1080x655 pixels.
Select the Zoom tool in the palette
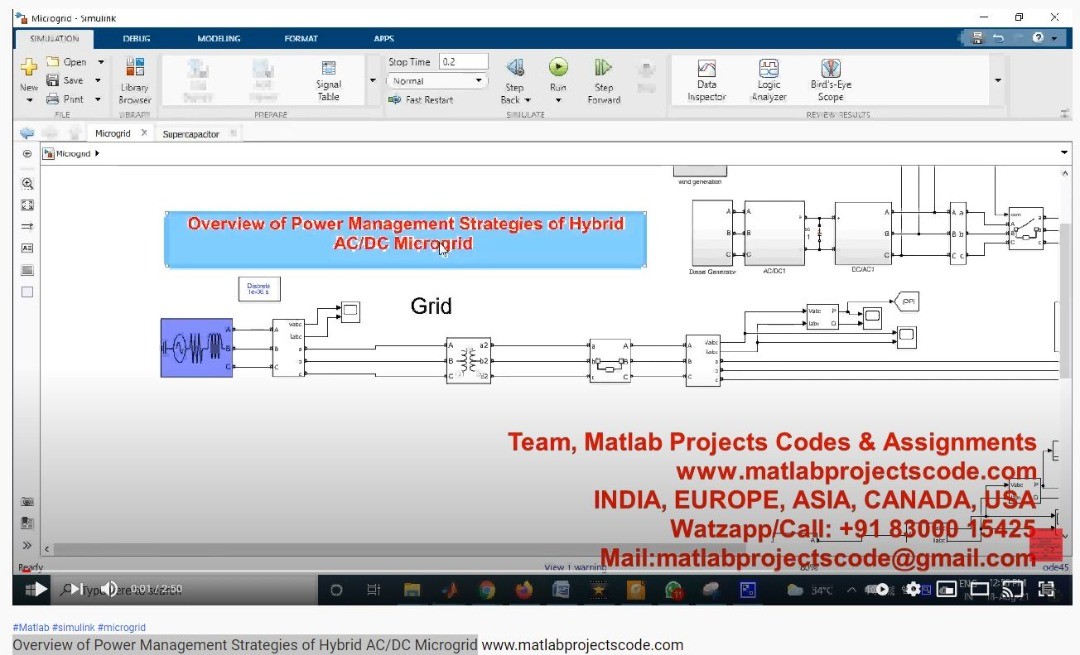[x=27, y=184]
